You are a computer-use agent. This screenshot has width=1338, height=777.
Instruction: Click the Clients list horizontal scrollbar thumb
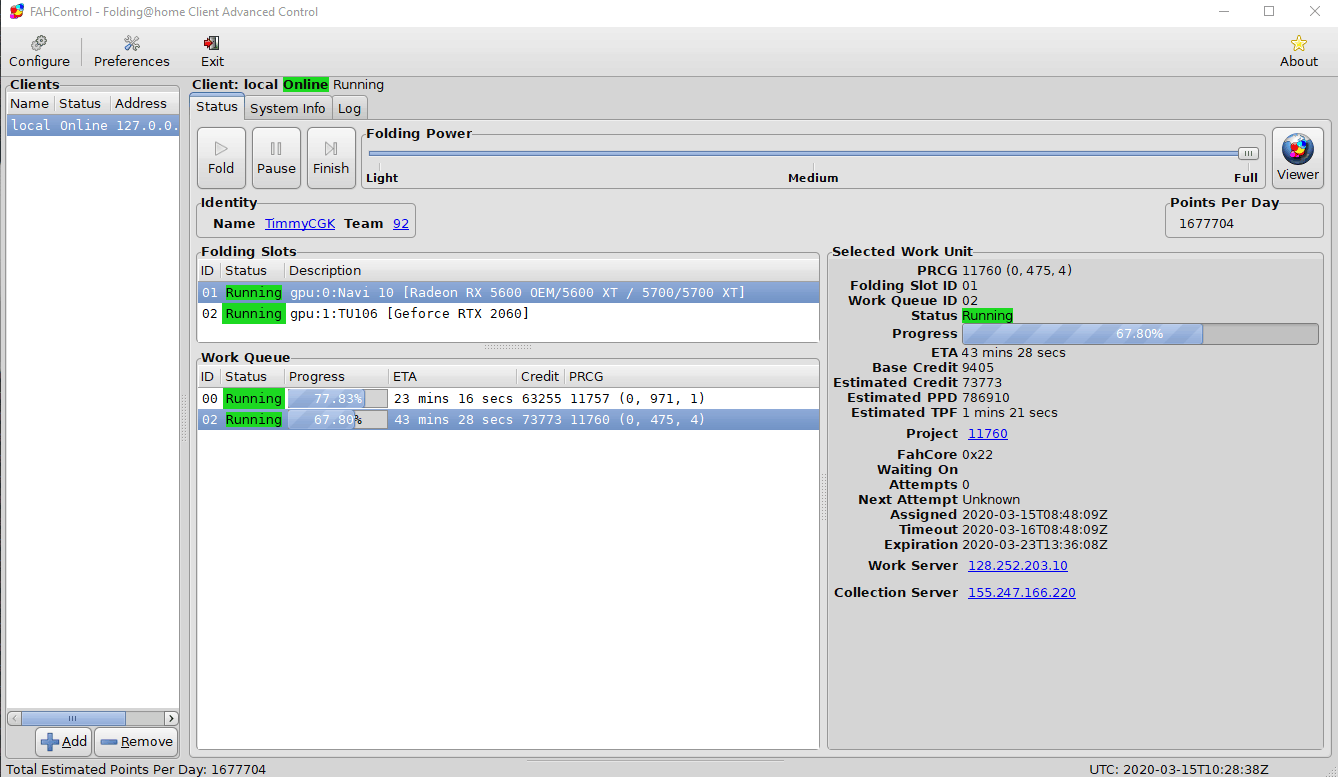[x=73, y=718]
